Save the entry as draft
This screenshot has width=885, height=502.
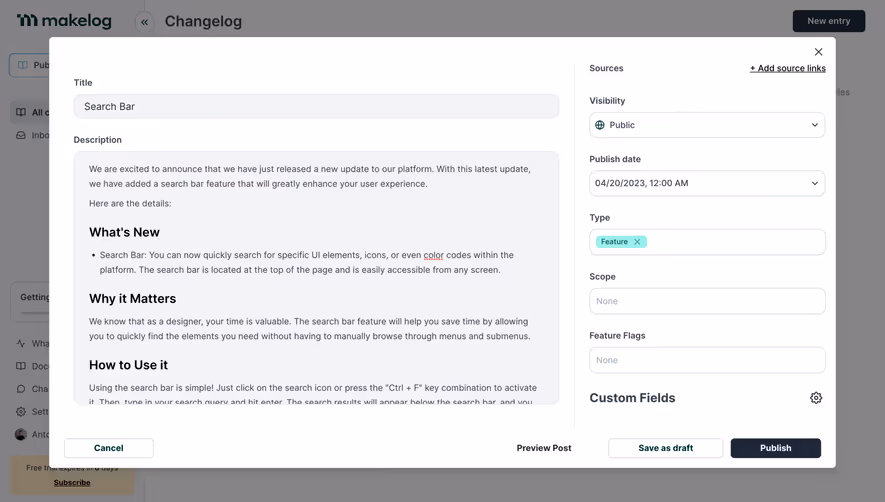665,448
